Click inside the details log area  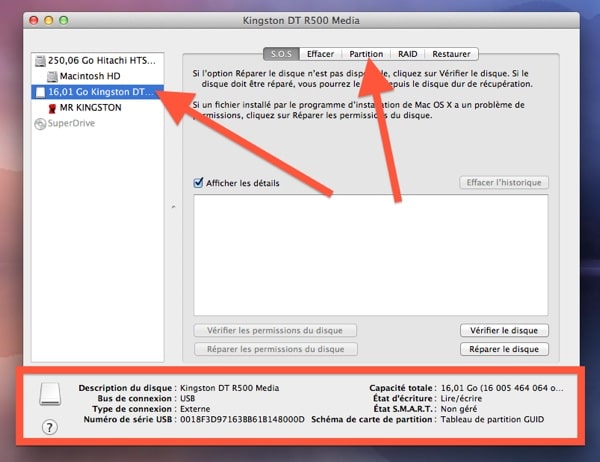pos(371,255)
